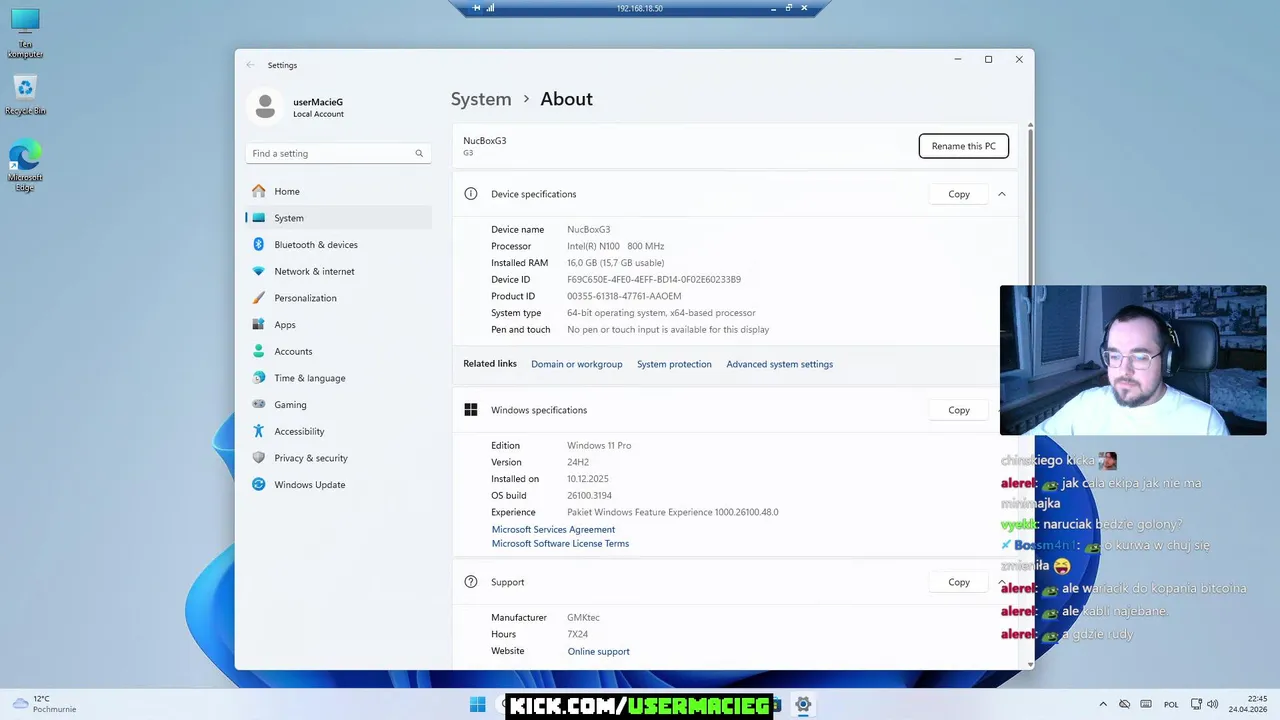This screenshot has height=720, width=1280.
Task: Click the network icon in system tray
Action: point(1196,704)
